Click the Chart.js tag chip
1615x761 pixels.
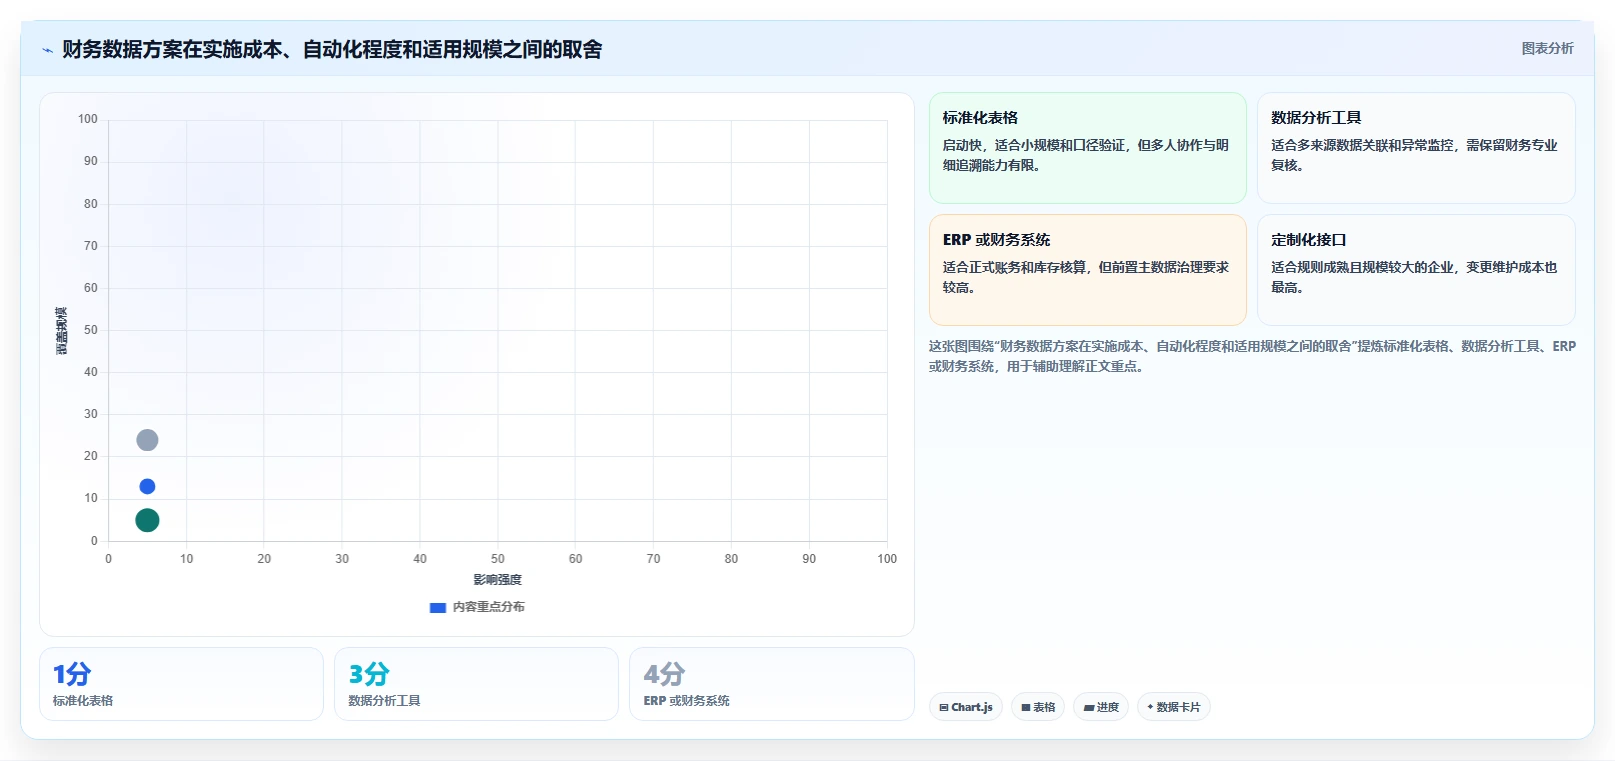click(x=965, y=707)
